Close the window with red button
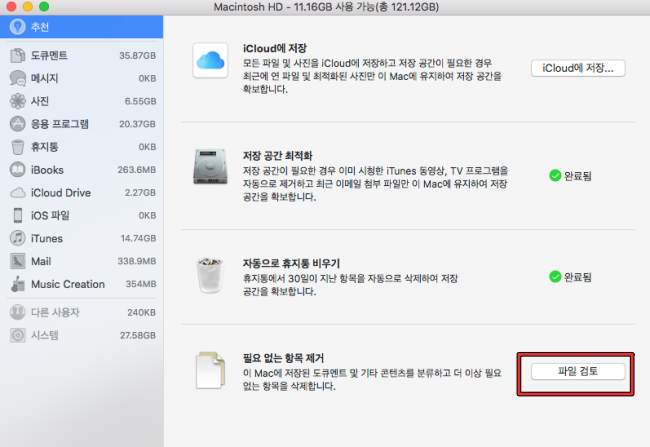This screenshot has height=447, width=650. (11, 6)
